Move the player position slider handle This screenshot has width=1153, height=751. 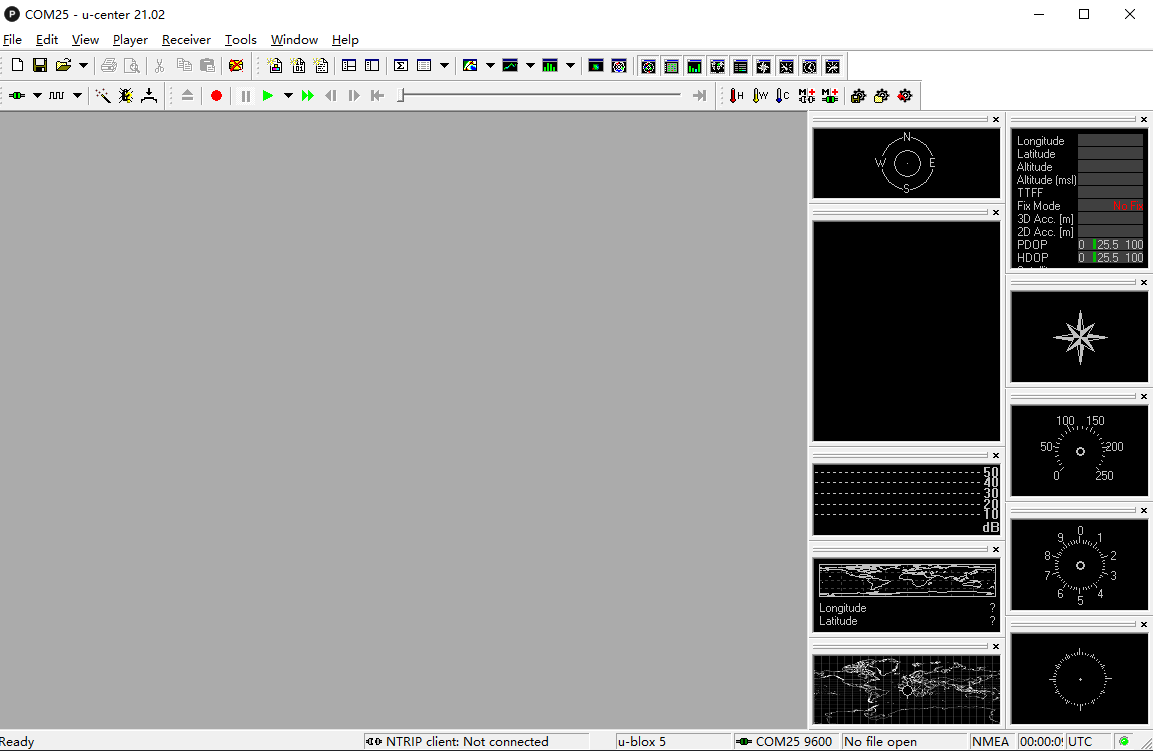(401, 96)
